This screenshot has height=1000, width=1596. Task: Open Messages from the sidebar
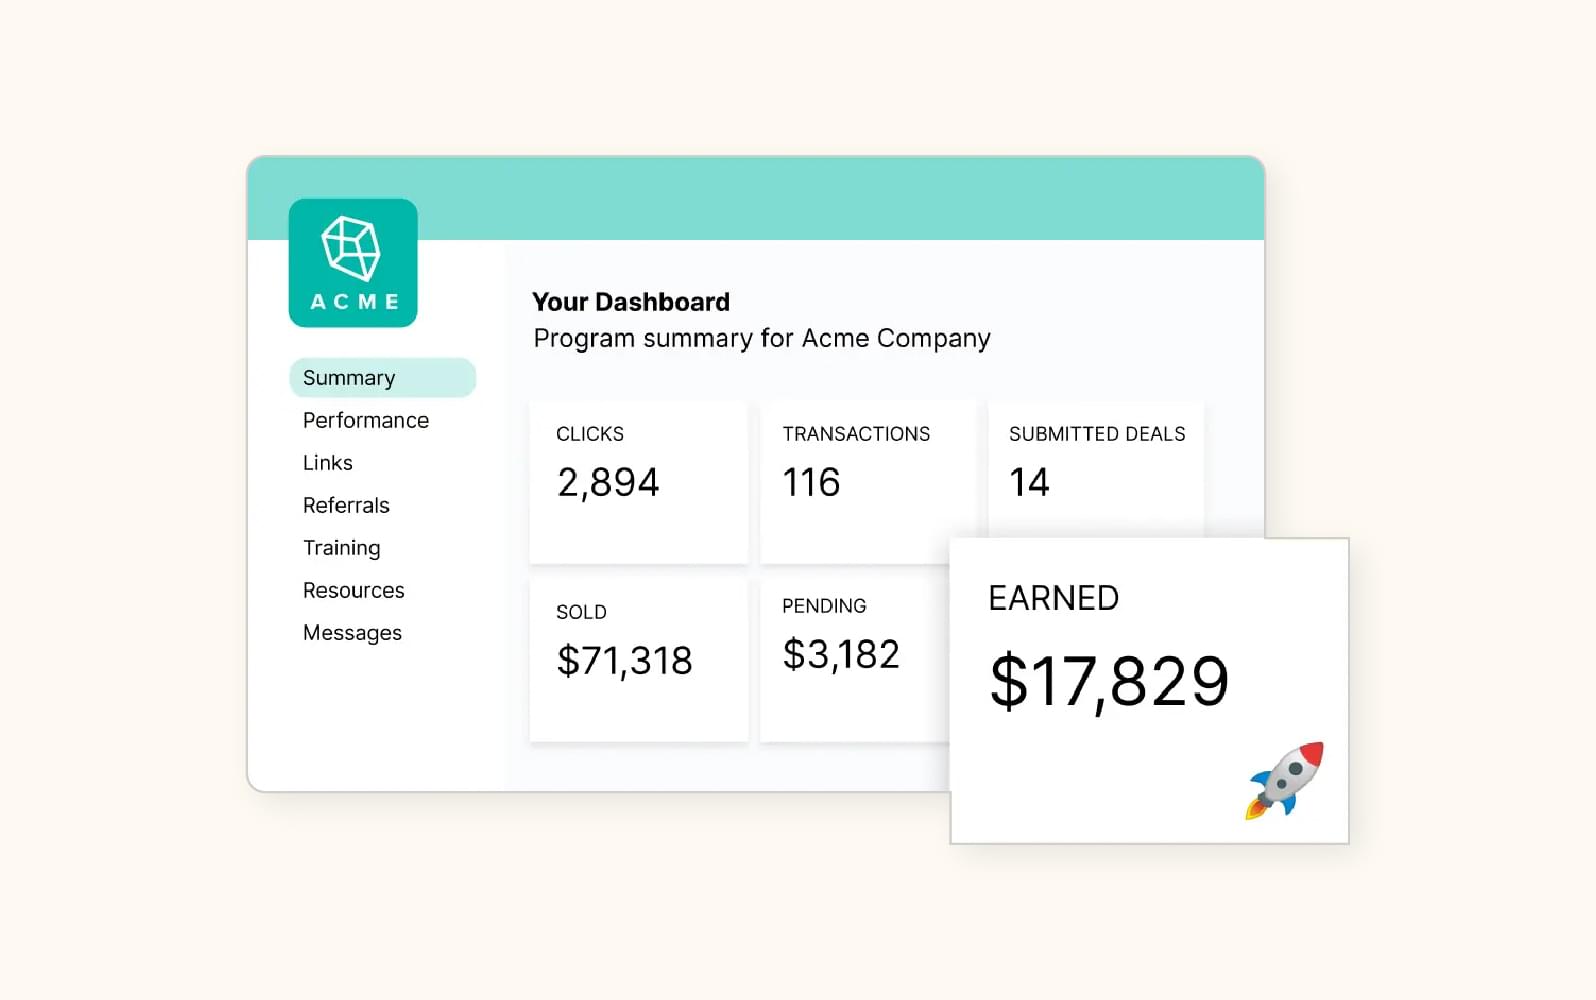pos(352,632)
